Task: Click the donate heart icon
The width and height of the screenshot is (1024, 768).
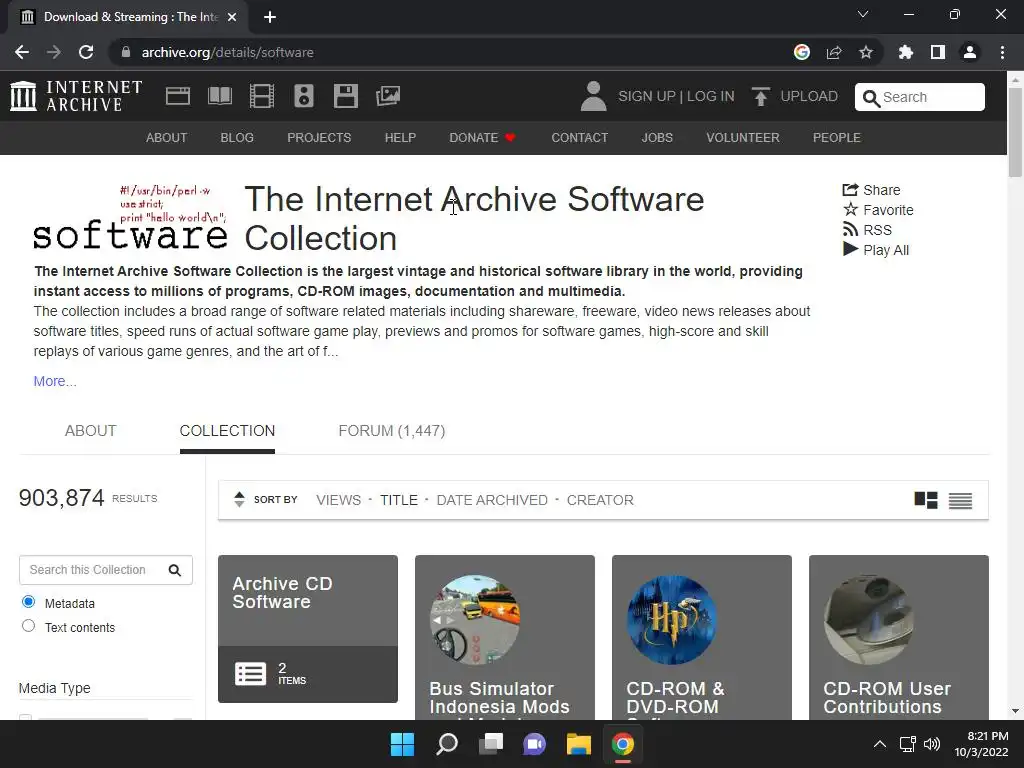Action: (x=510, y=138)
